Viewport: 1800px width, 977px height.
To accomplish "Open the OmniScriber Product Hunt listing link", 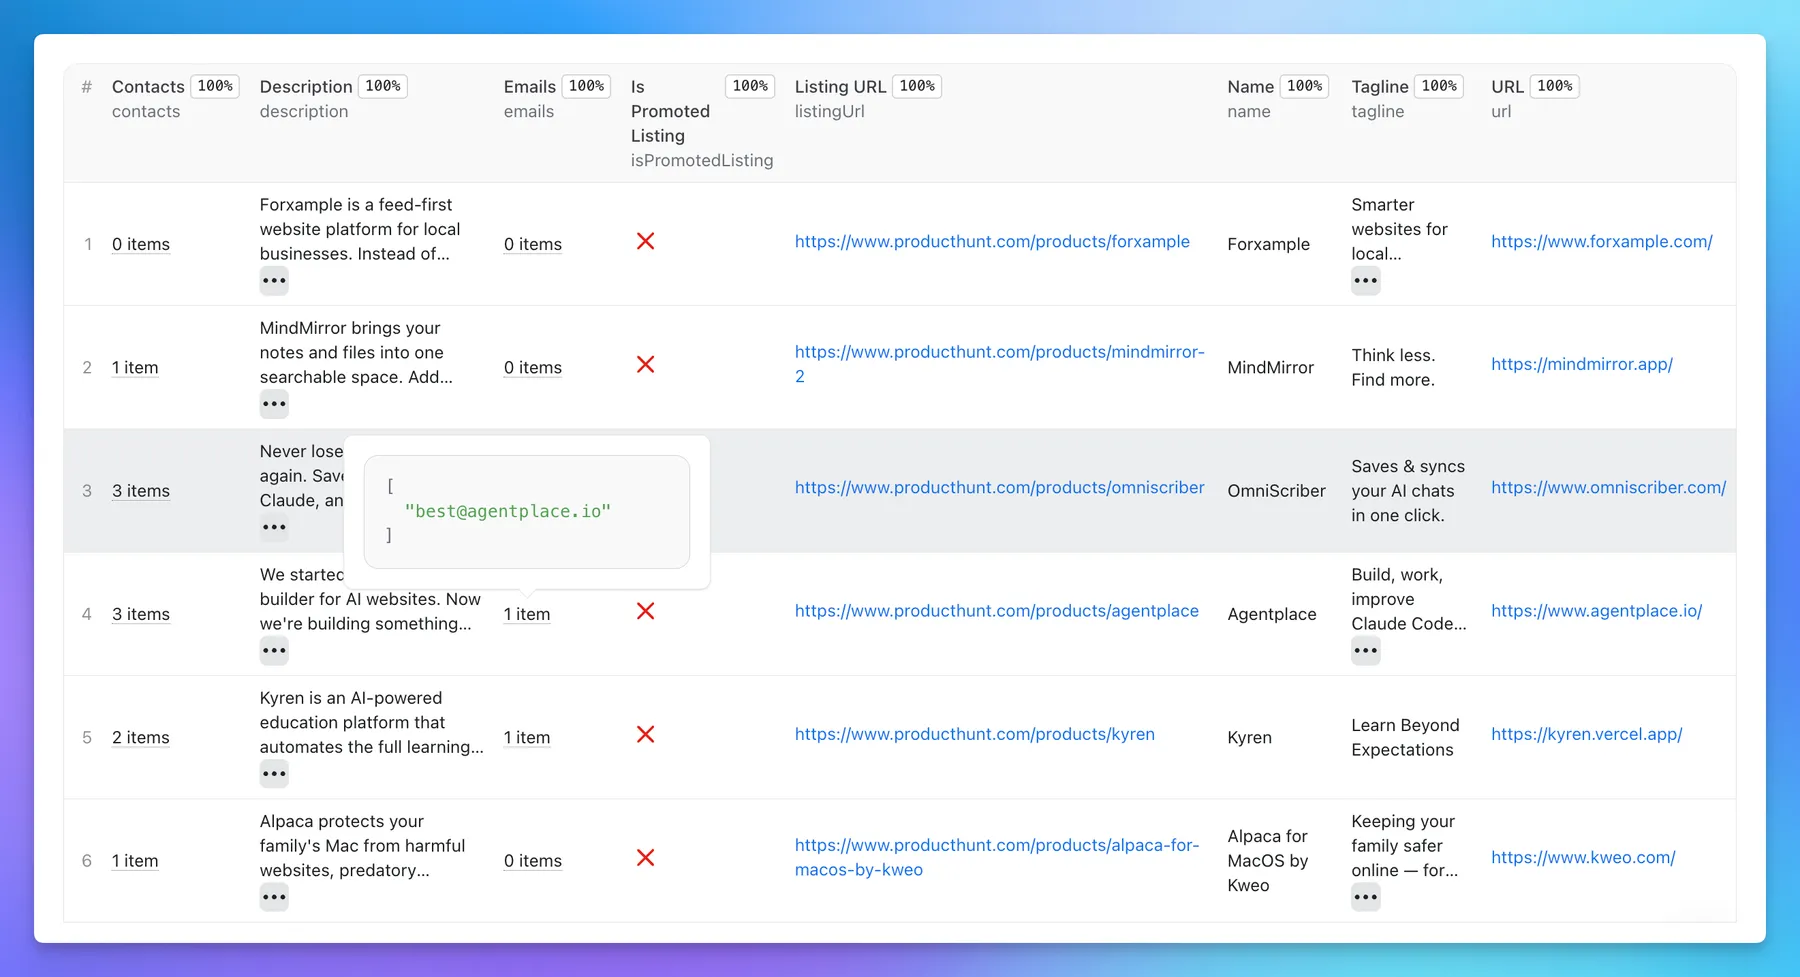I will pos(999,487).
